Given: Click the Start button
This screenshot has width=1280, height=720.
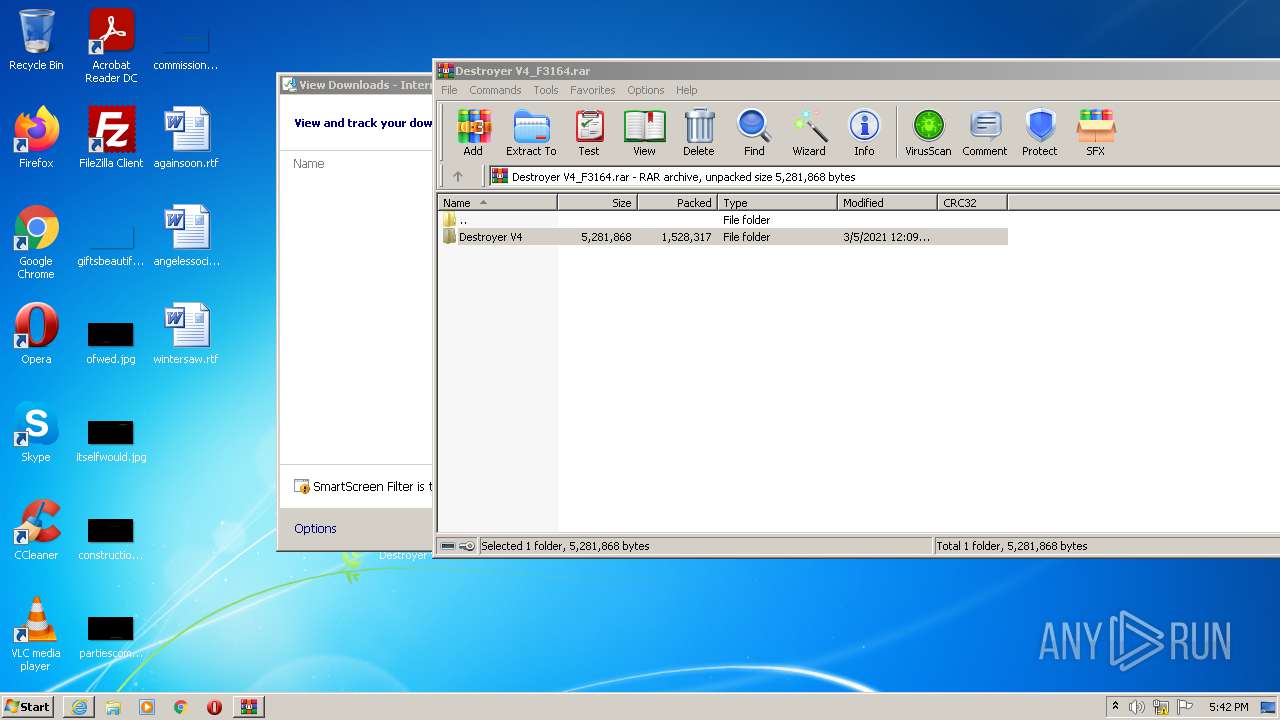Looking at the screenshot, I should [x=28, y=706].
